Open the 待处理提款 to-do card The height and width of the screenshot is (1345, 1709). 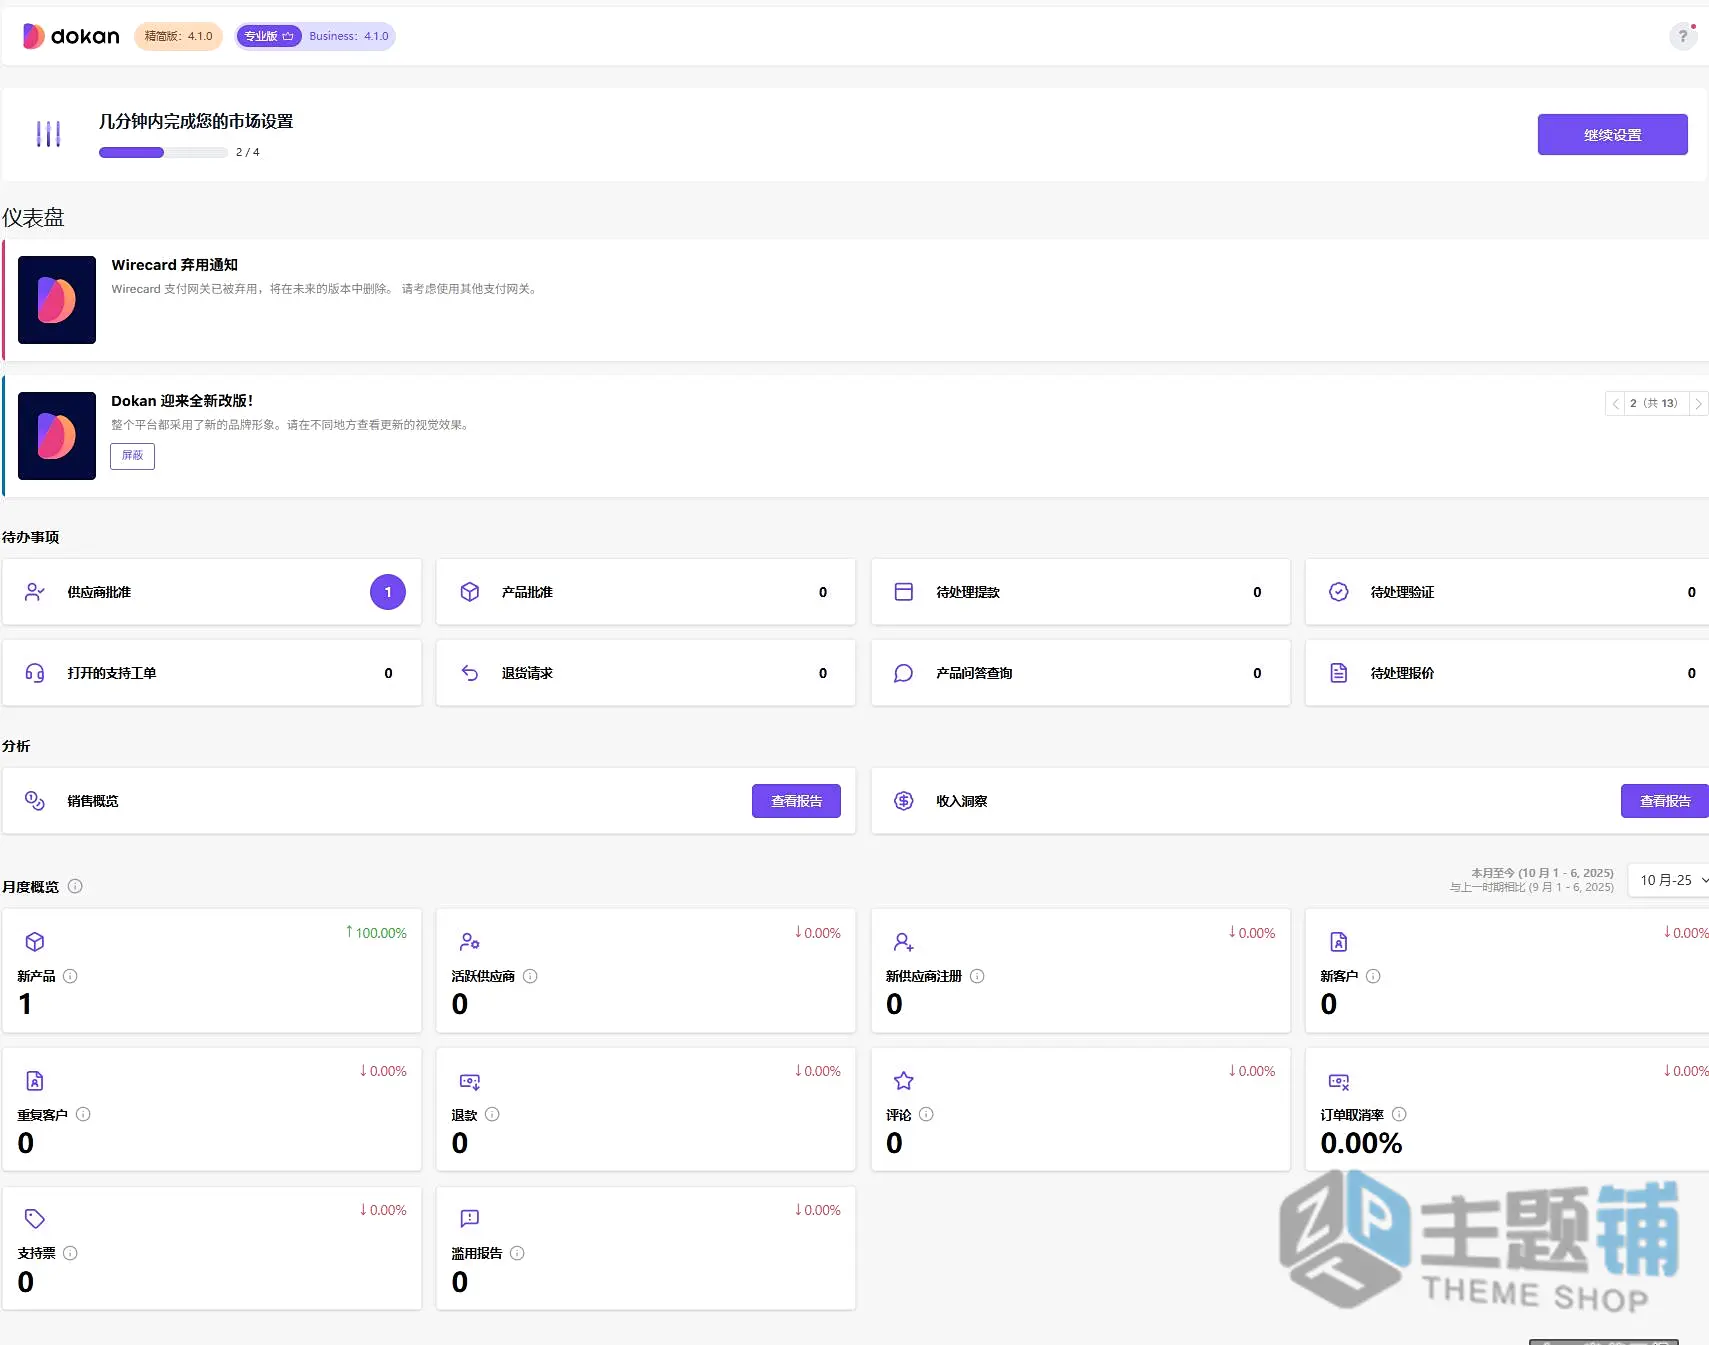click(x=1080, y=592)
